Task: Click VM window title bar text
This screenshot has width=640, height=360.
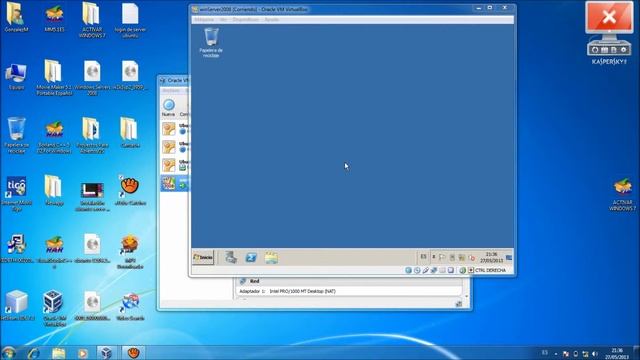Action: coord(253,9)
